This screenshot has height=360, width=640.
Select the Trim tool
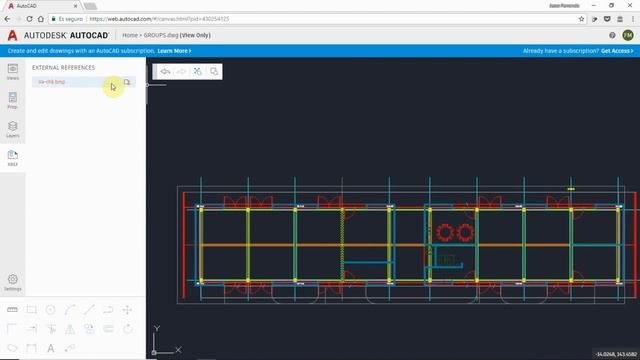pos(51,329)
